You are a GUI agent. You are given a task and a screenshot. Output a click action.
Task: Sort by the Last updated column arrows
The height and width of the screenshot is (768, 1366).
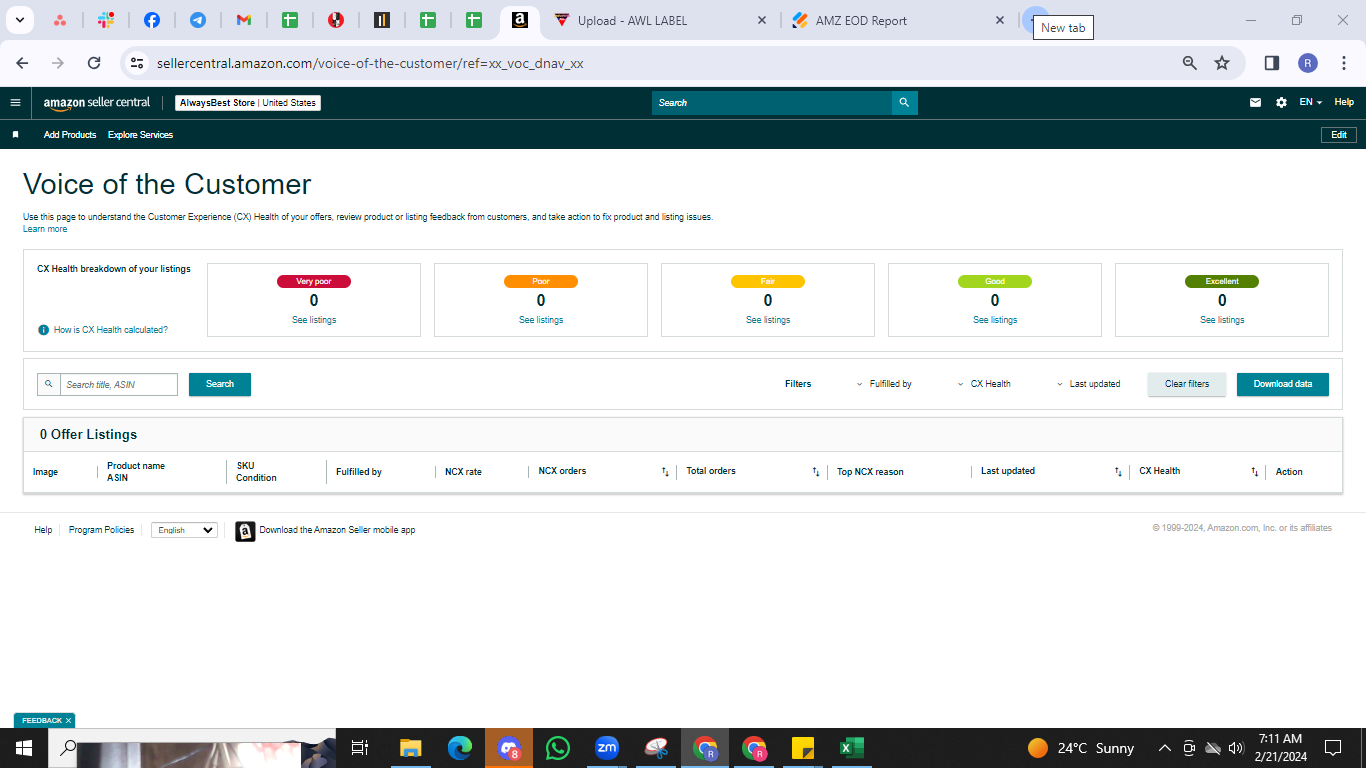click(x=1118, y=472)
